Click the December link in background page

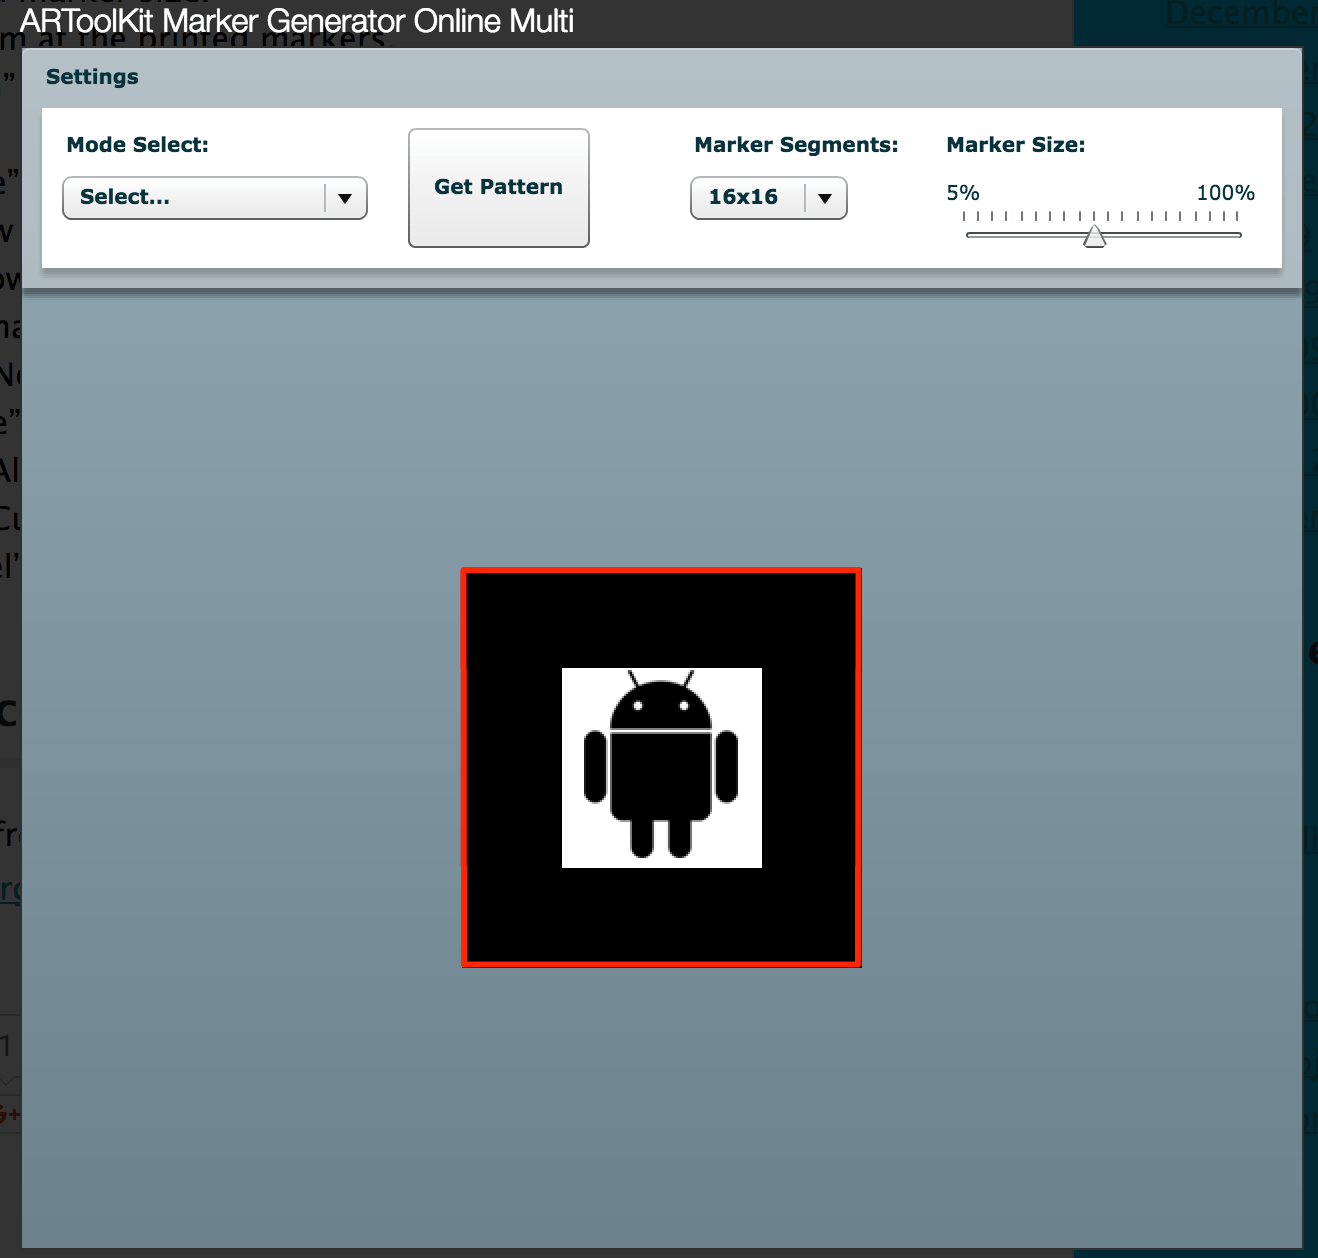tap(1241, 14)
